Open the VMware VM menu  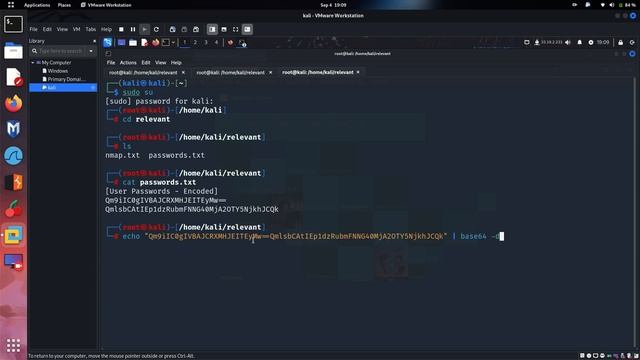point(76,29)
